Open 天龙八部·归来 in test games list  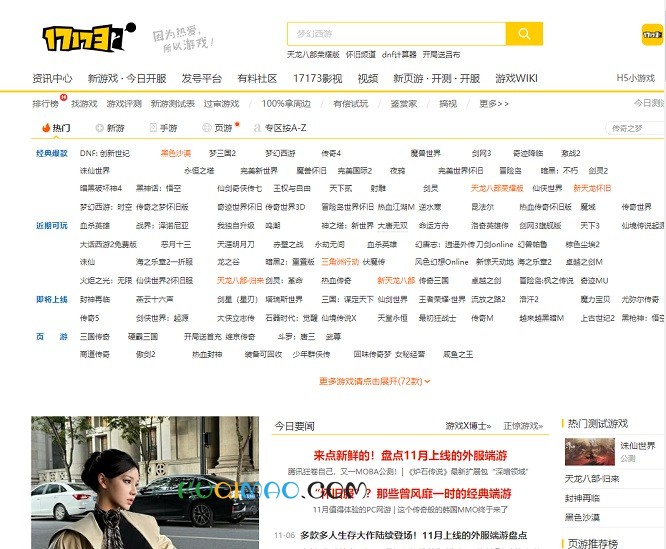pyautogui.click(x=592, y=479)
